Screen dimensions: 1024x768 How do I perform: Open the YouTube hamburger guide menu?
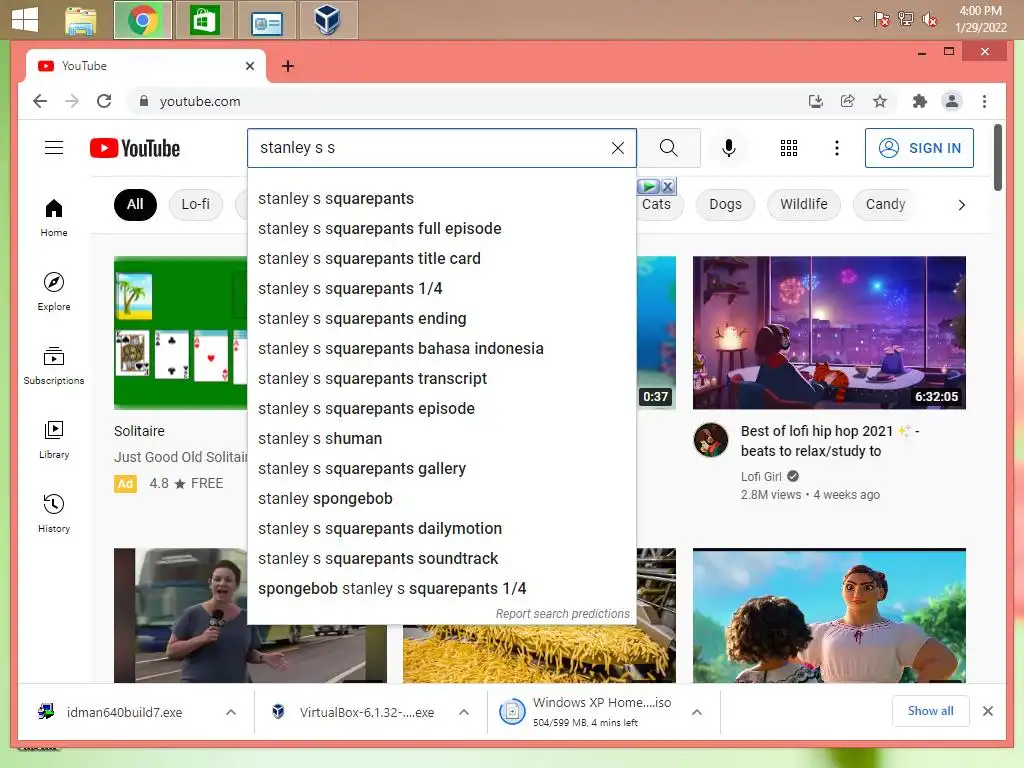[x=54, y=148]
